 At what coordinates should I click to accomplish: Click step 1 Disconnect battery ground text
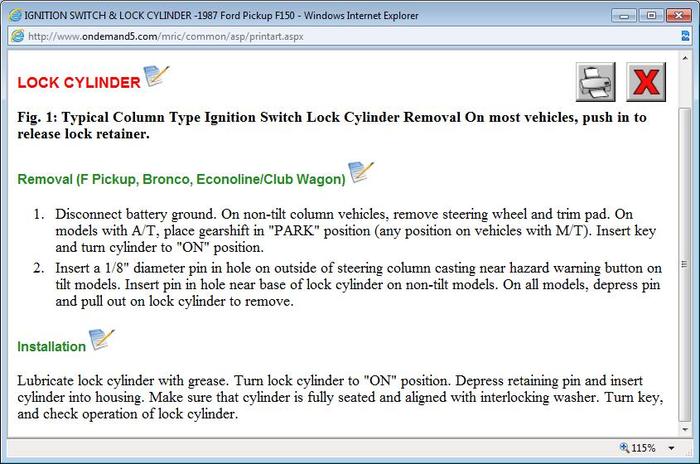point(355,230)
